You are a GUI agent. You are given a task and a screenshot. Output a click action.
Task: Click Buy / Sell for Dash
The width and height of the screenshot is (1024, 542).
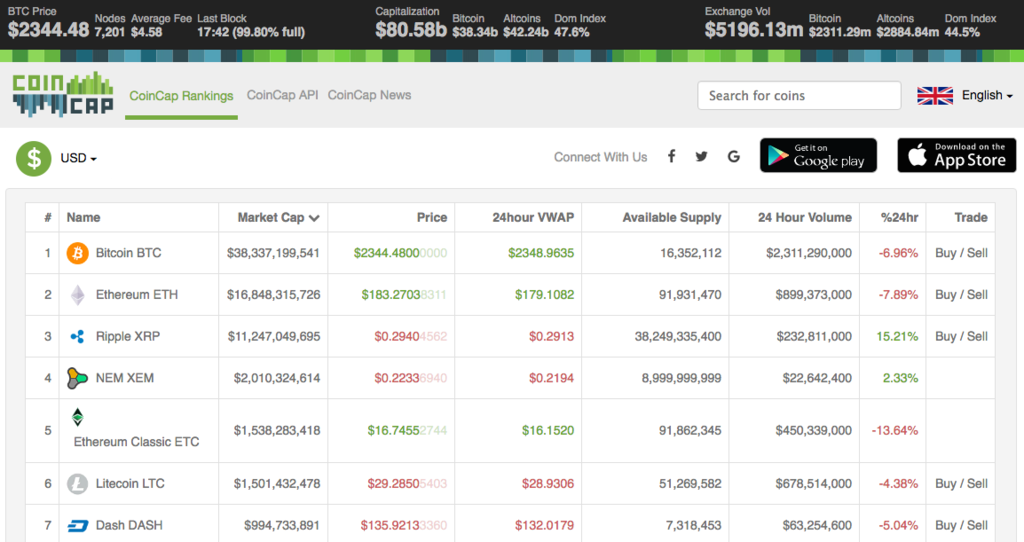click(961, 525)
